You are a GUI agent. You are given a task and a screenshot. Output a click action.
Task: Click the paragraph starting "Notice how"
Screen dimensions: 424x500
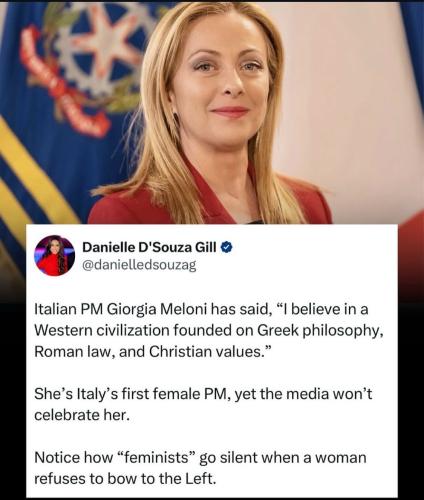[x=200, y=468]
